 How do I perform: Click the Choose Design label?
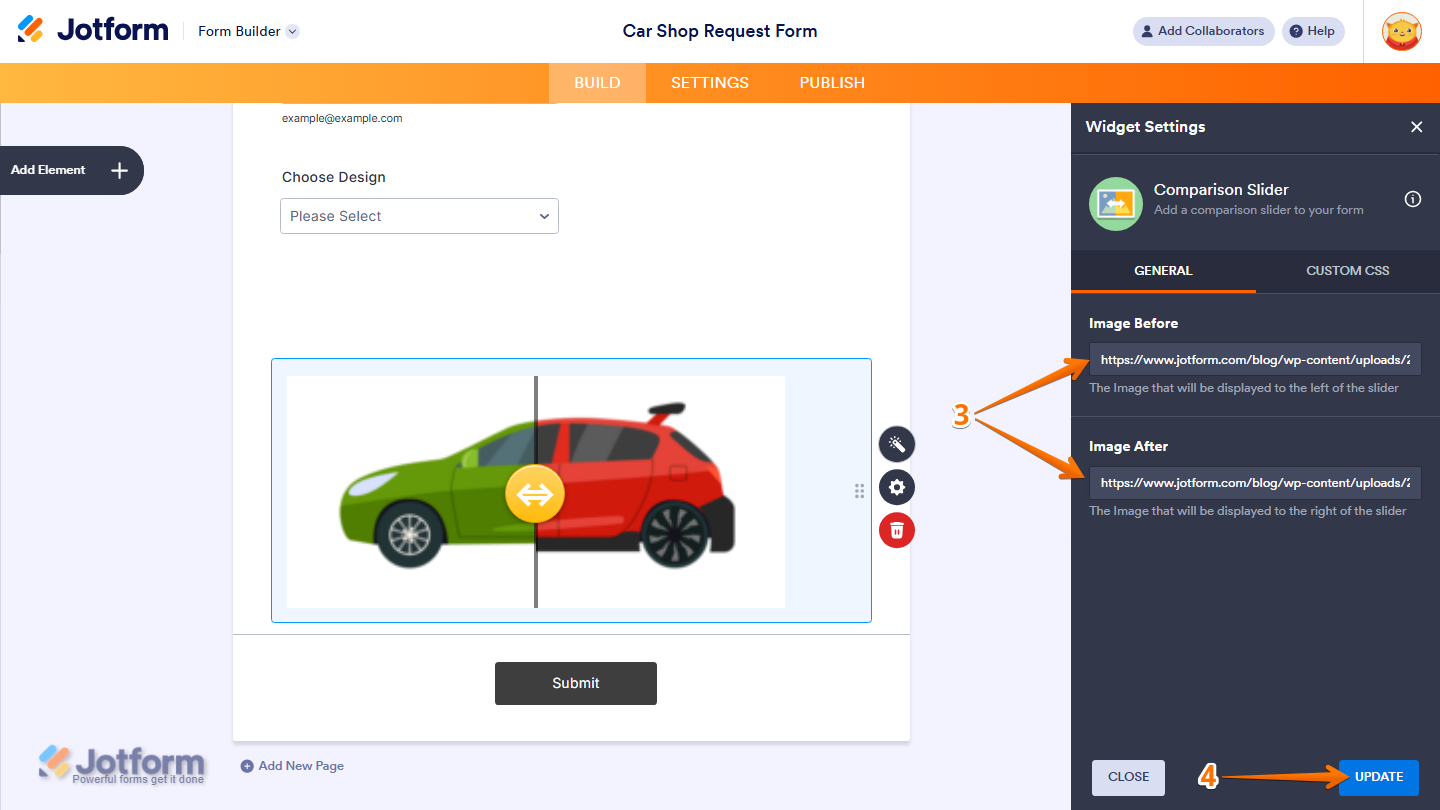[x=334, y=177]
